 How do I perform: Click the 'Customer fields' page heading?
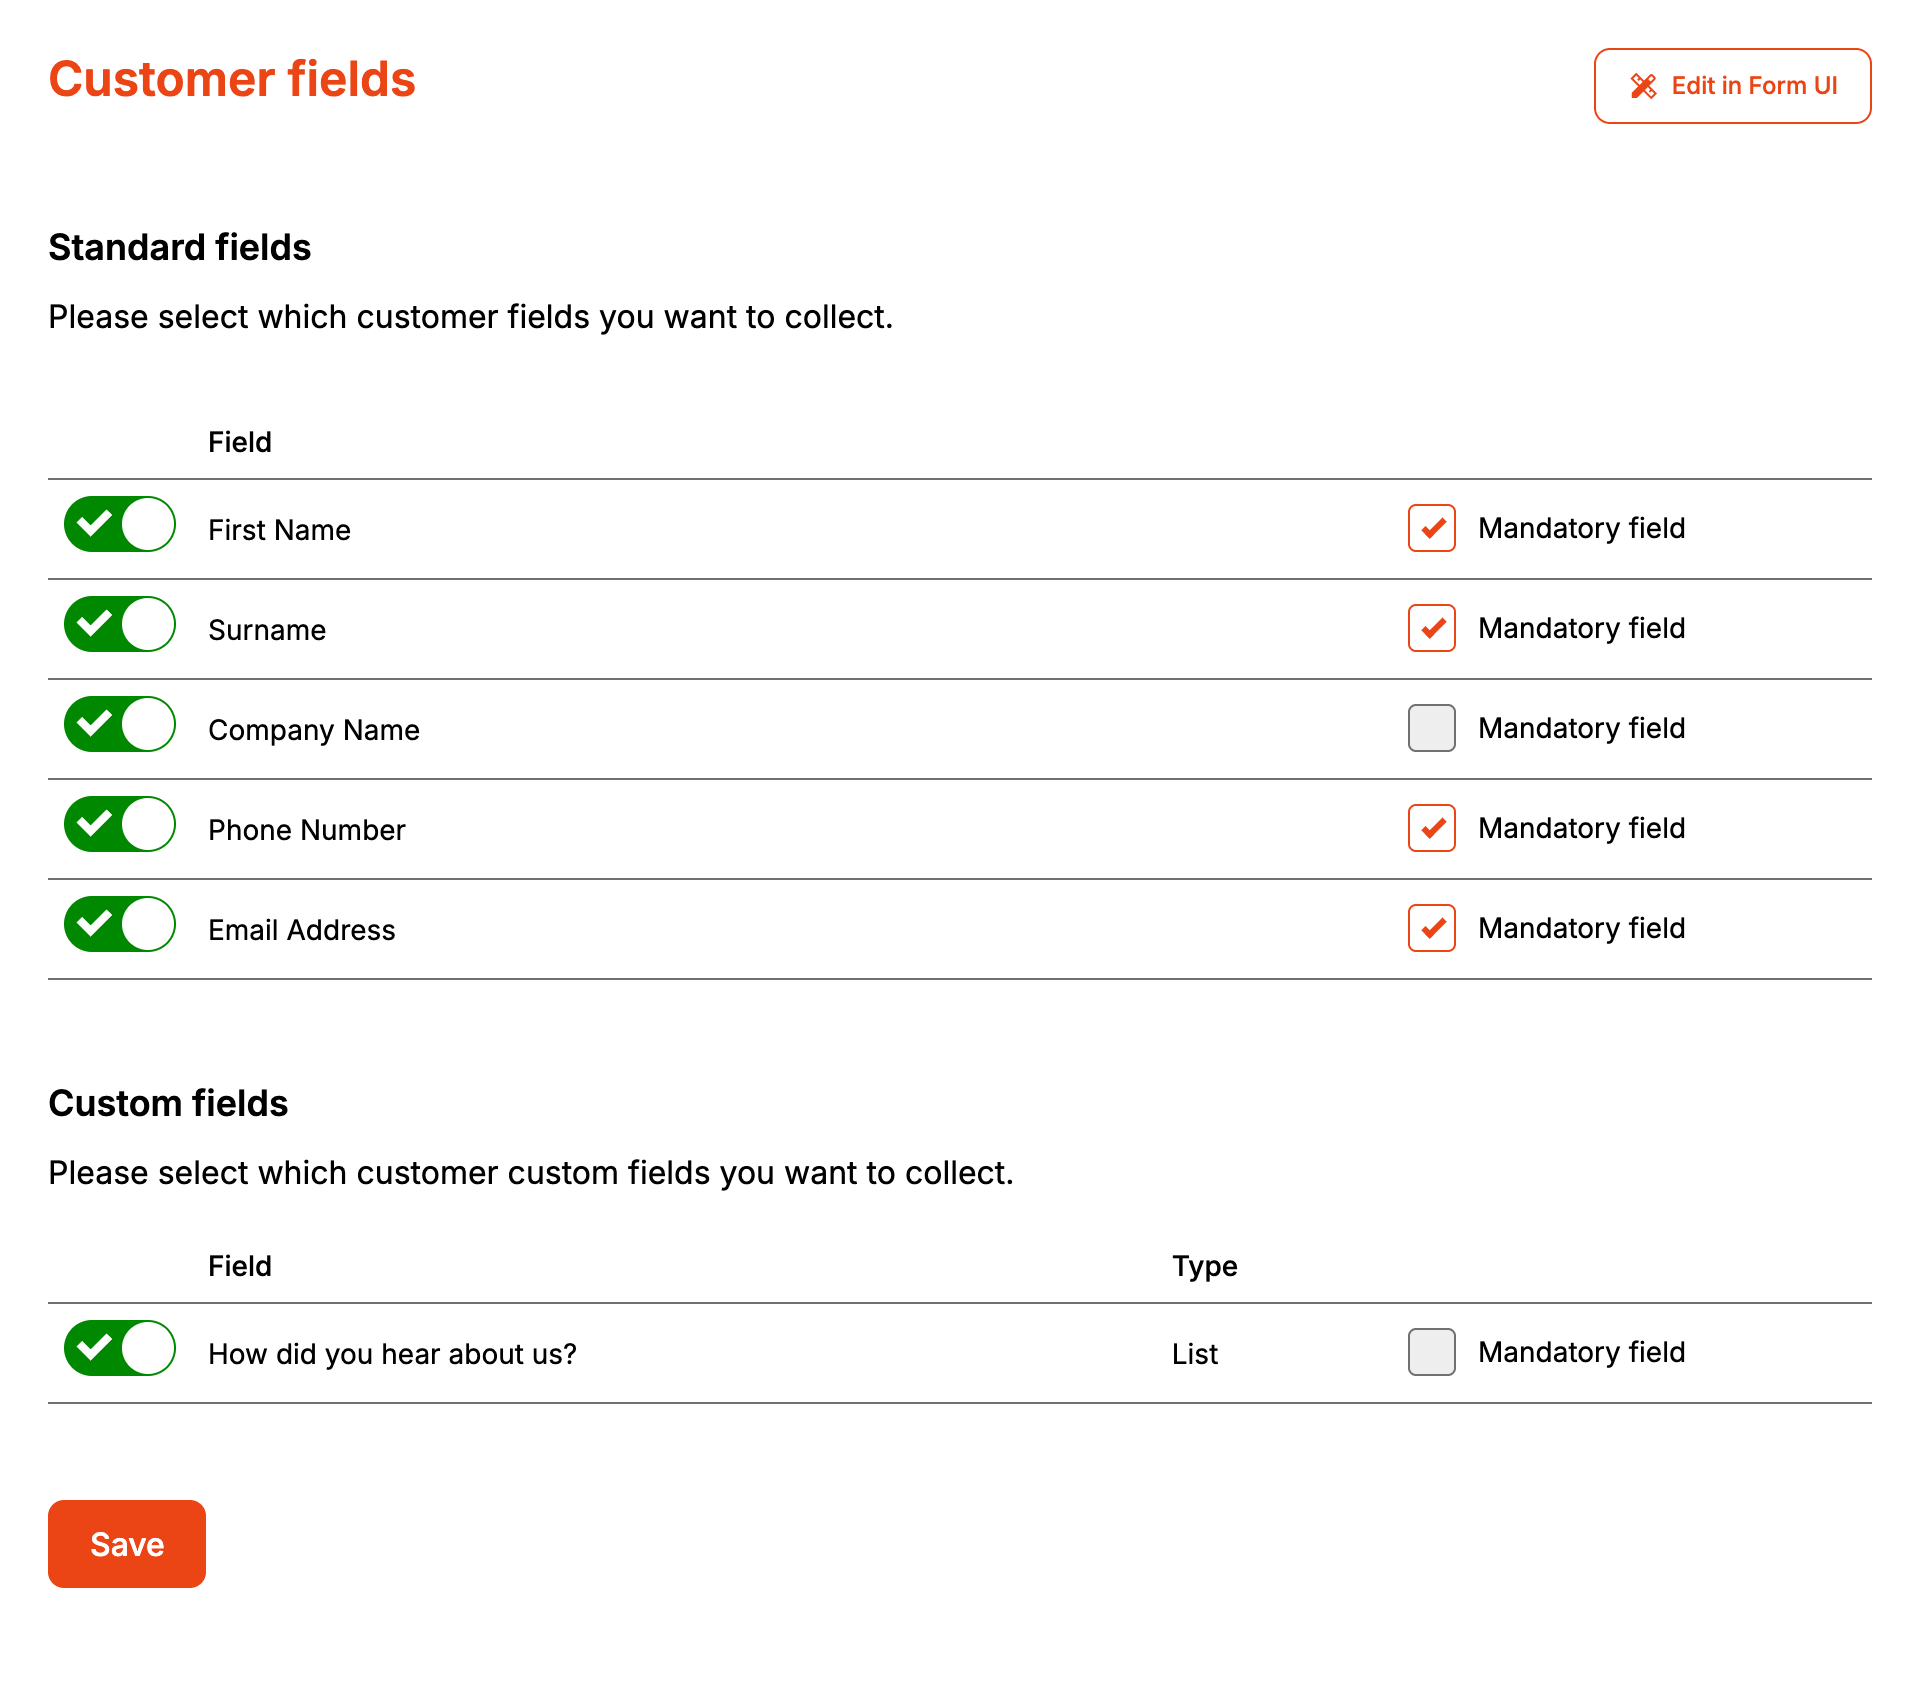click(x=232, y=79)
